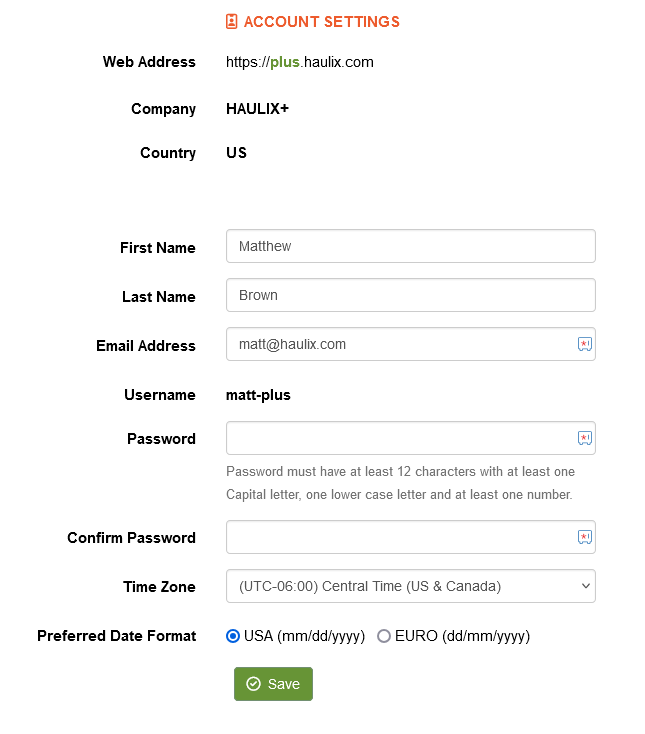Click password manager icon in Password field

(585, 438)
